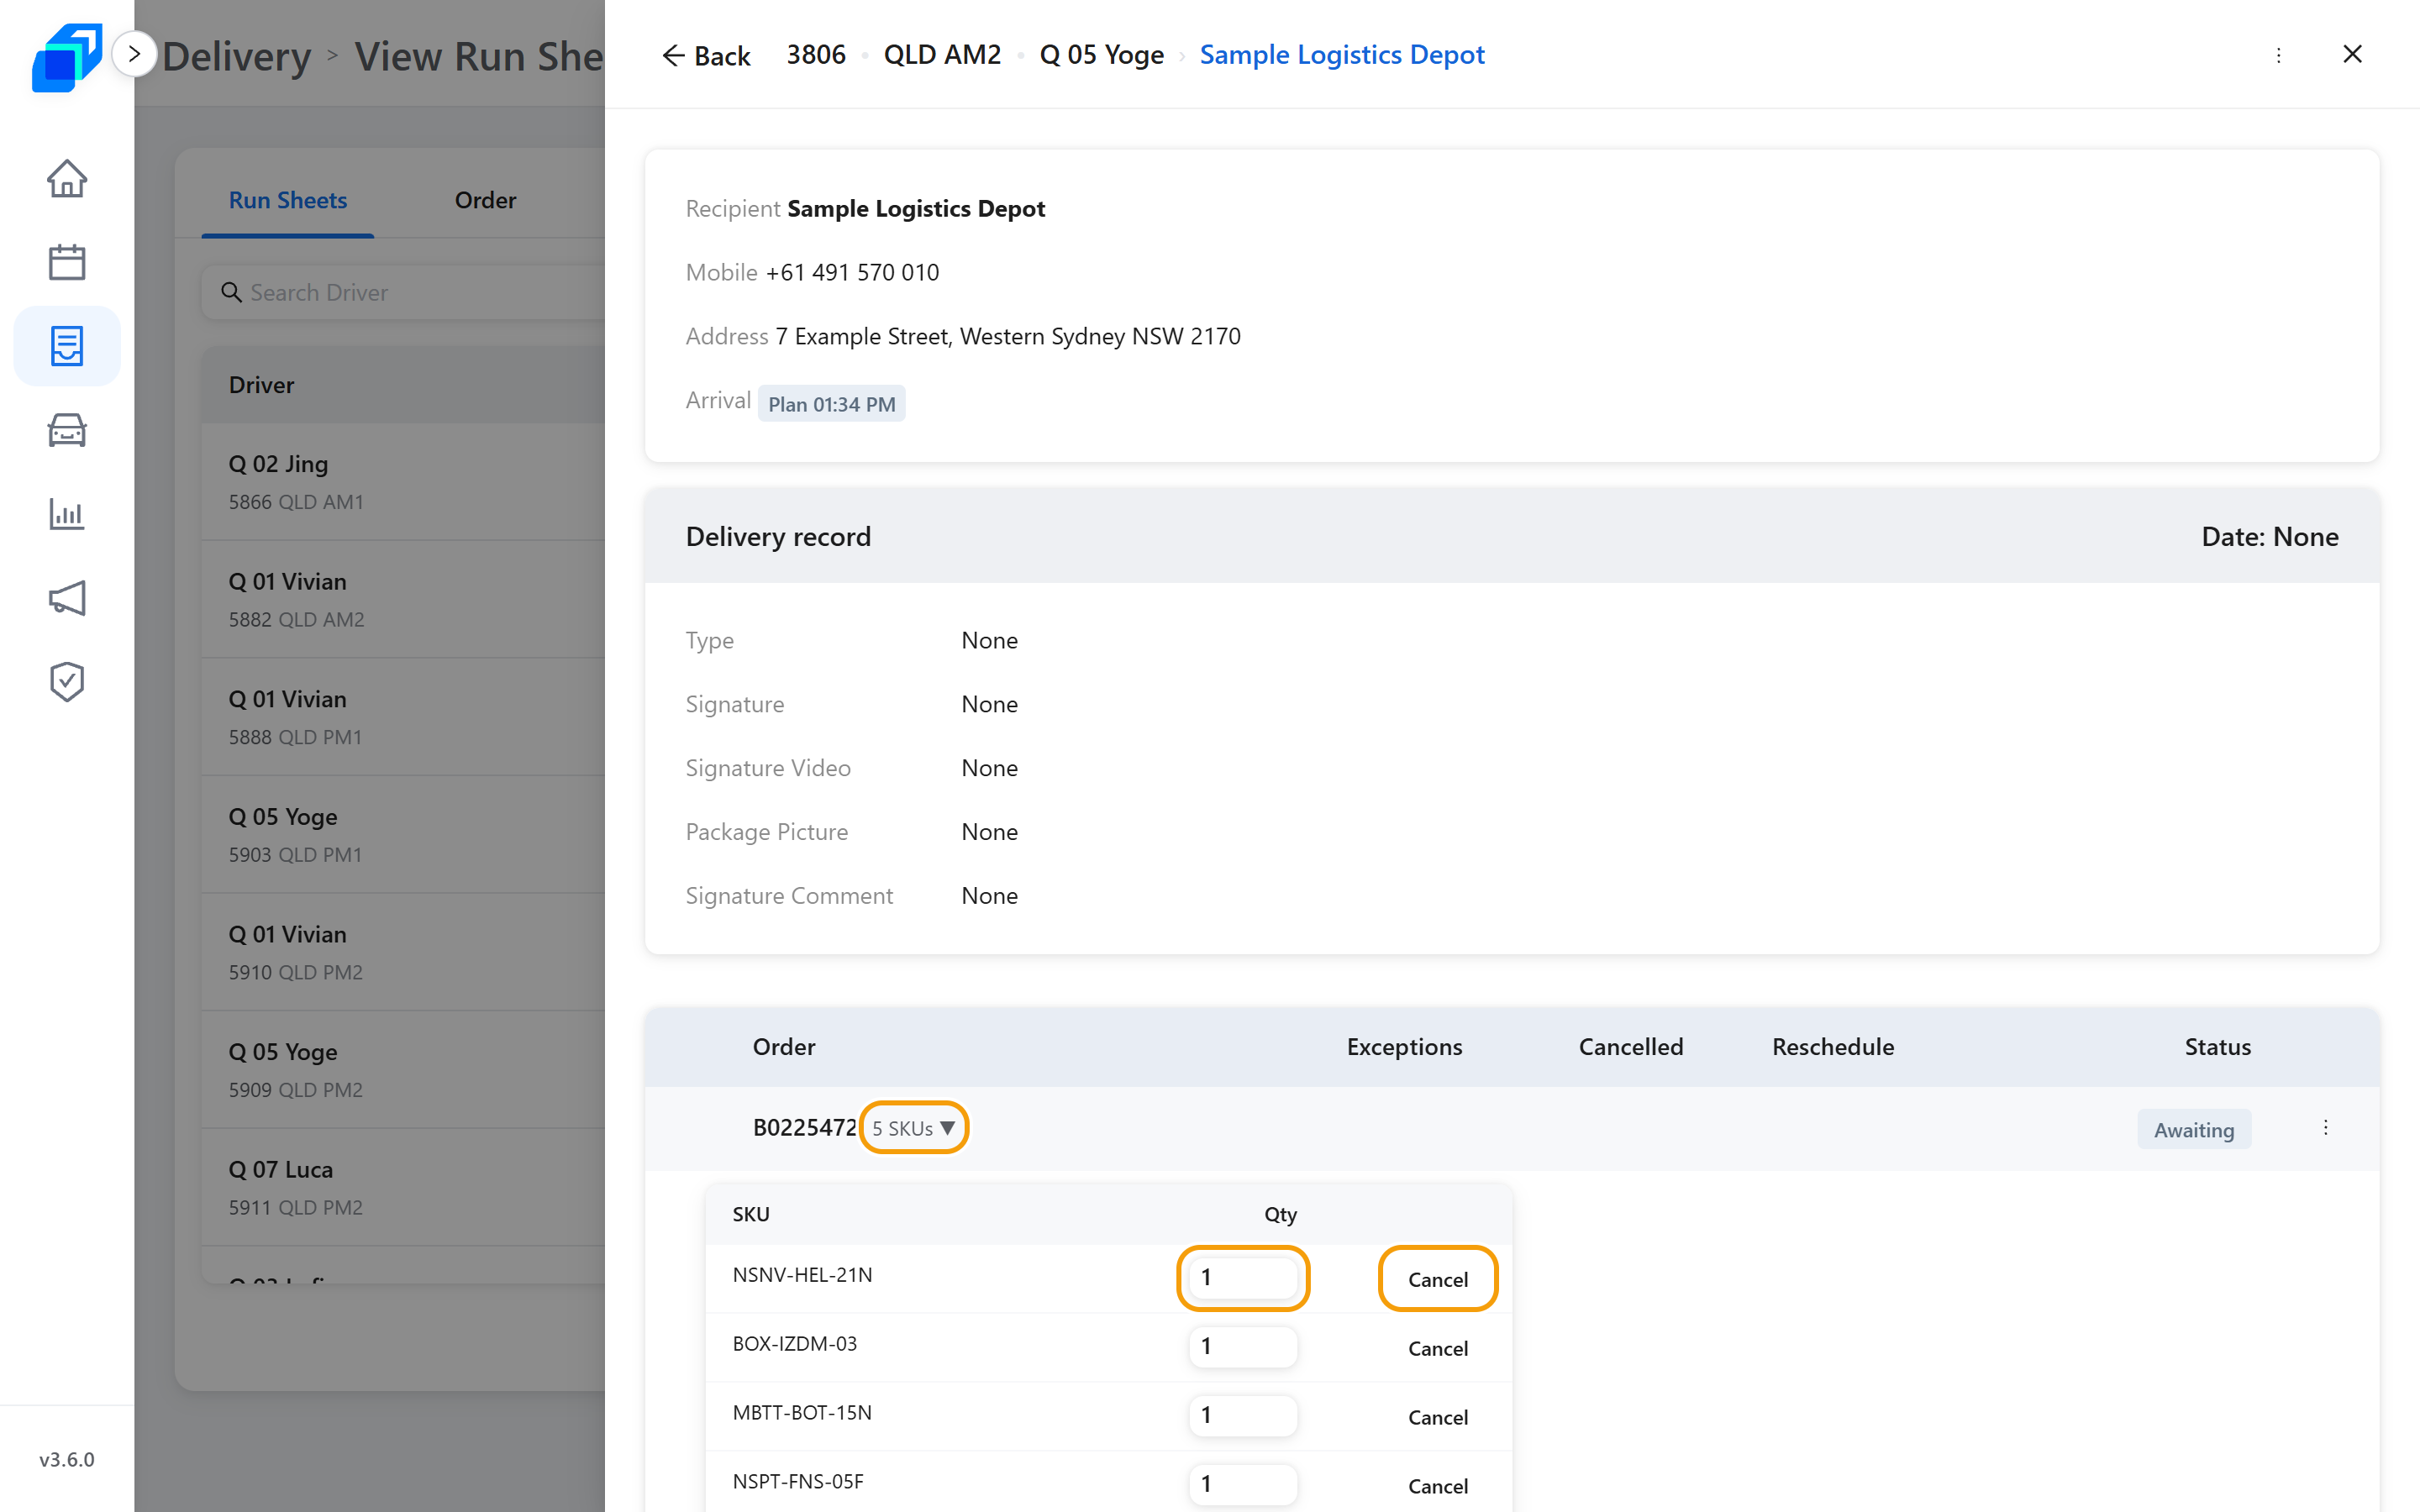Viewport: 2420px width, 1512px height.
Task: Click the mobile number +61 491 570 010
Action: (x=852, y=272)
